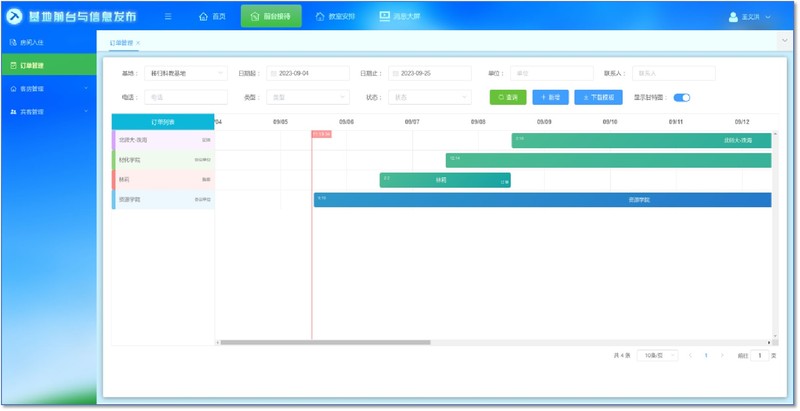Select the 资源学院 blue-marked order row
800x411 pixels.
(x=163, y=200)
